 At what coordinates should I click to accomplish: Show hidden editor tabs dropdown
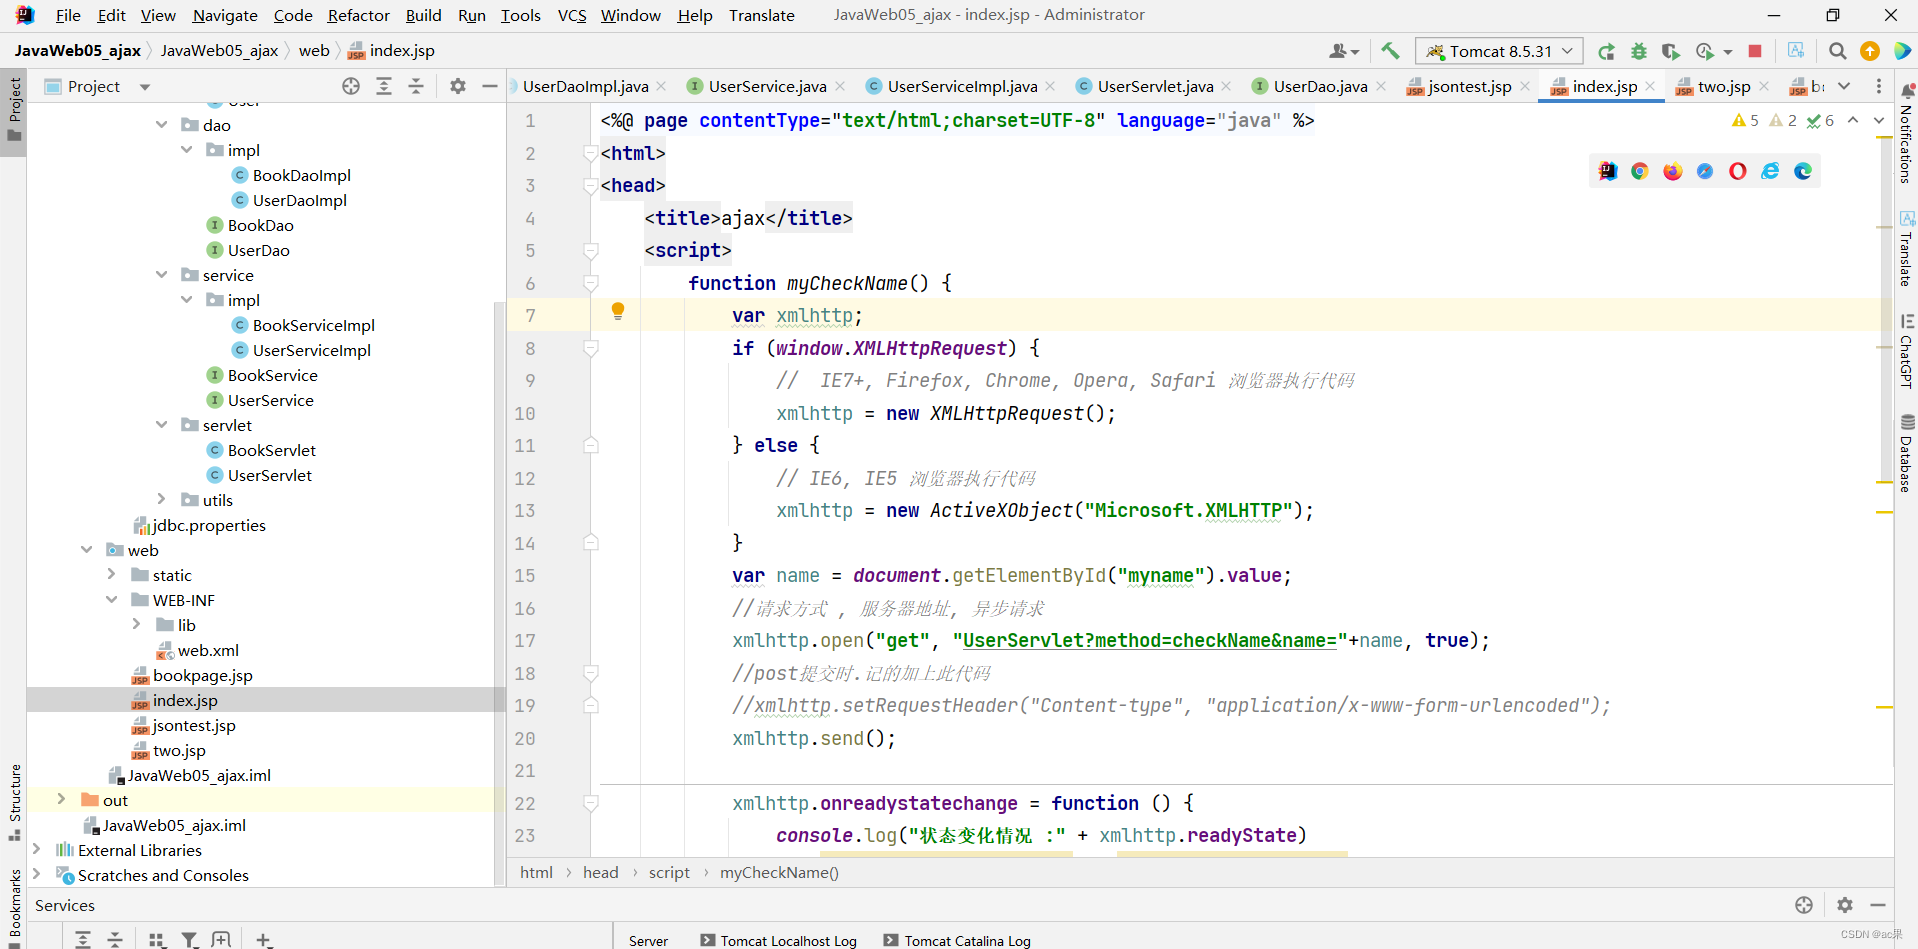(1845, 86)
